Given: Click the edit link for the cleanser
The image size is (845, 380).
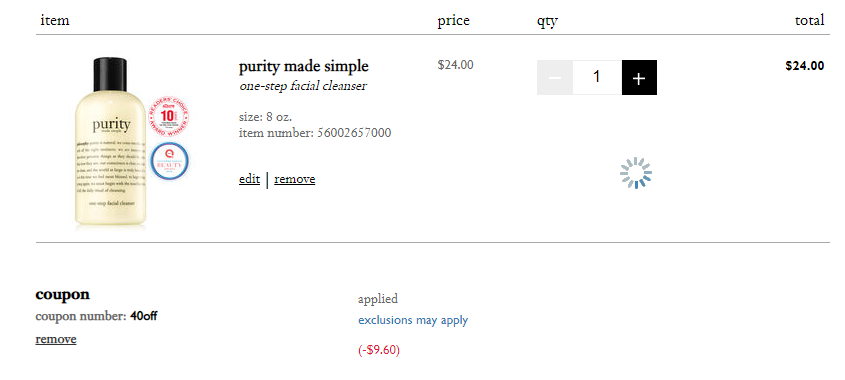Looking at the screenshot, I should click(249, 179).
